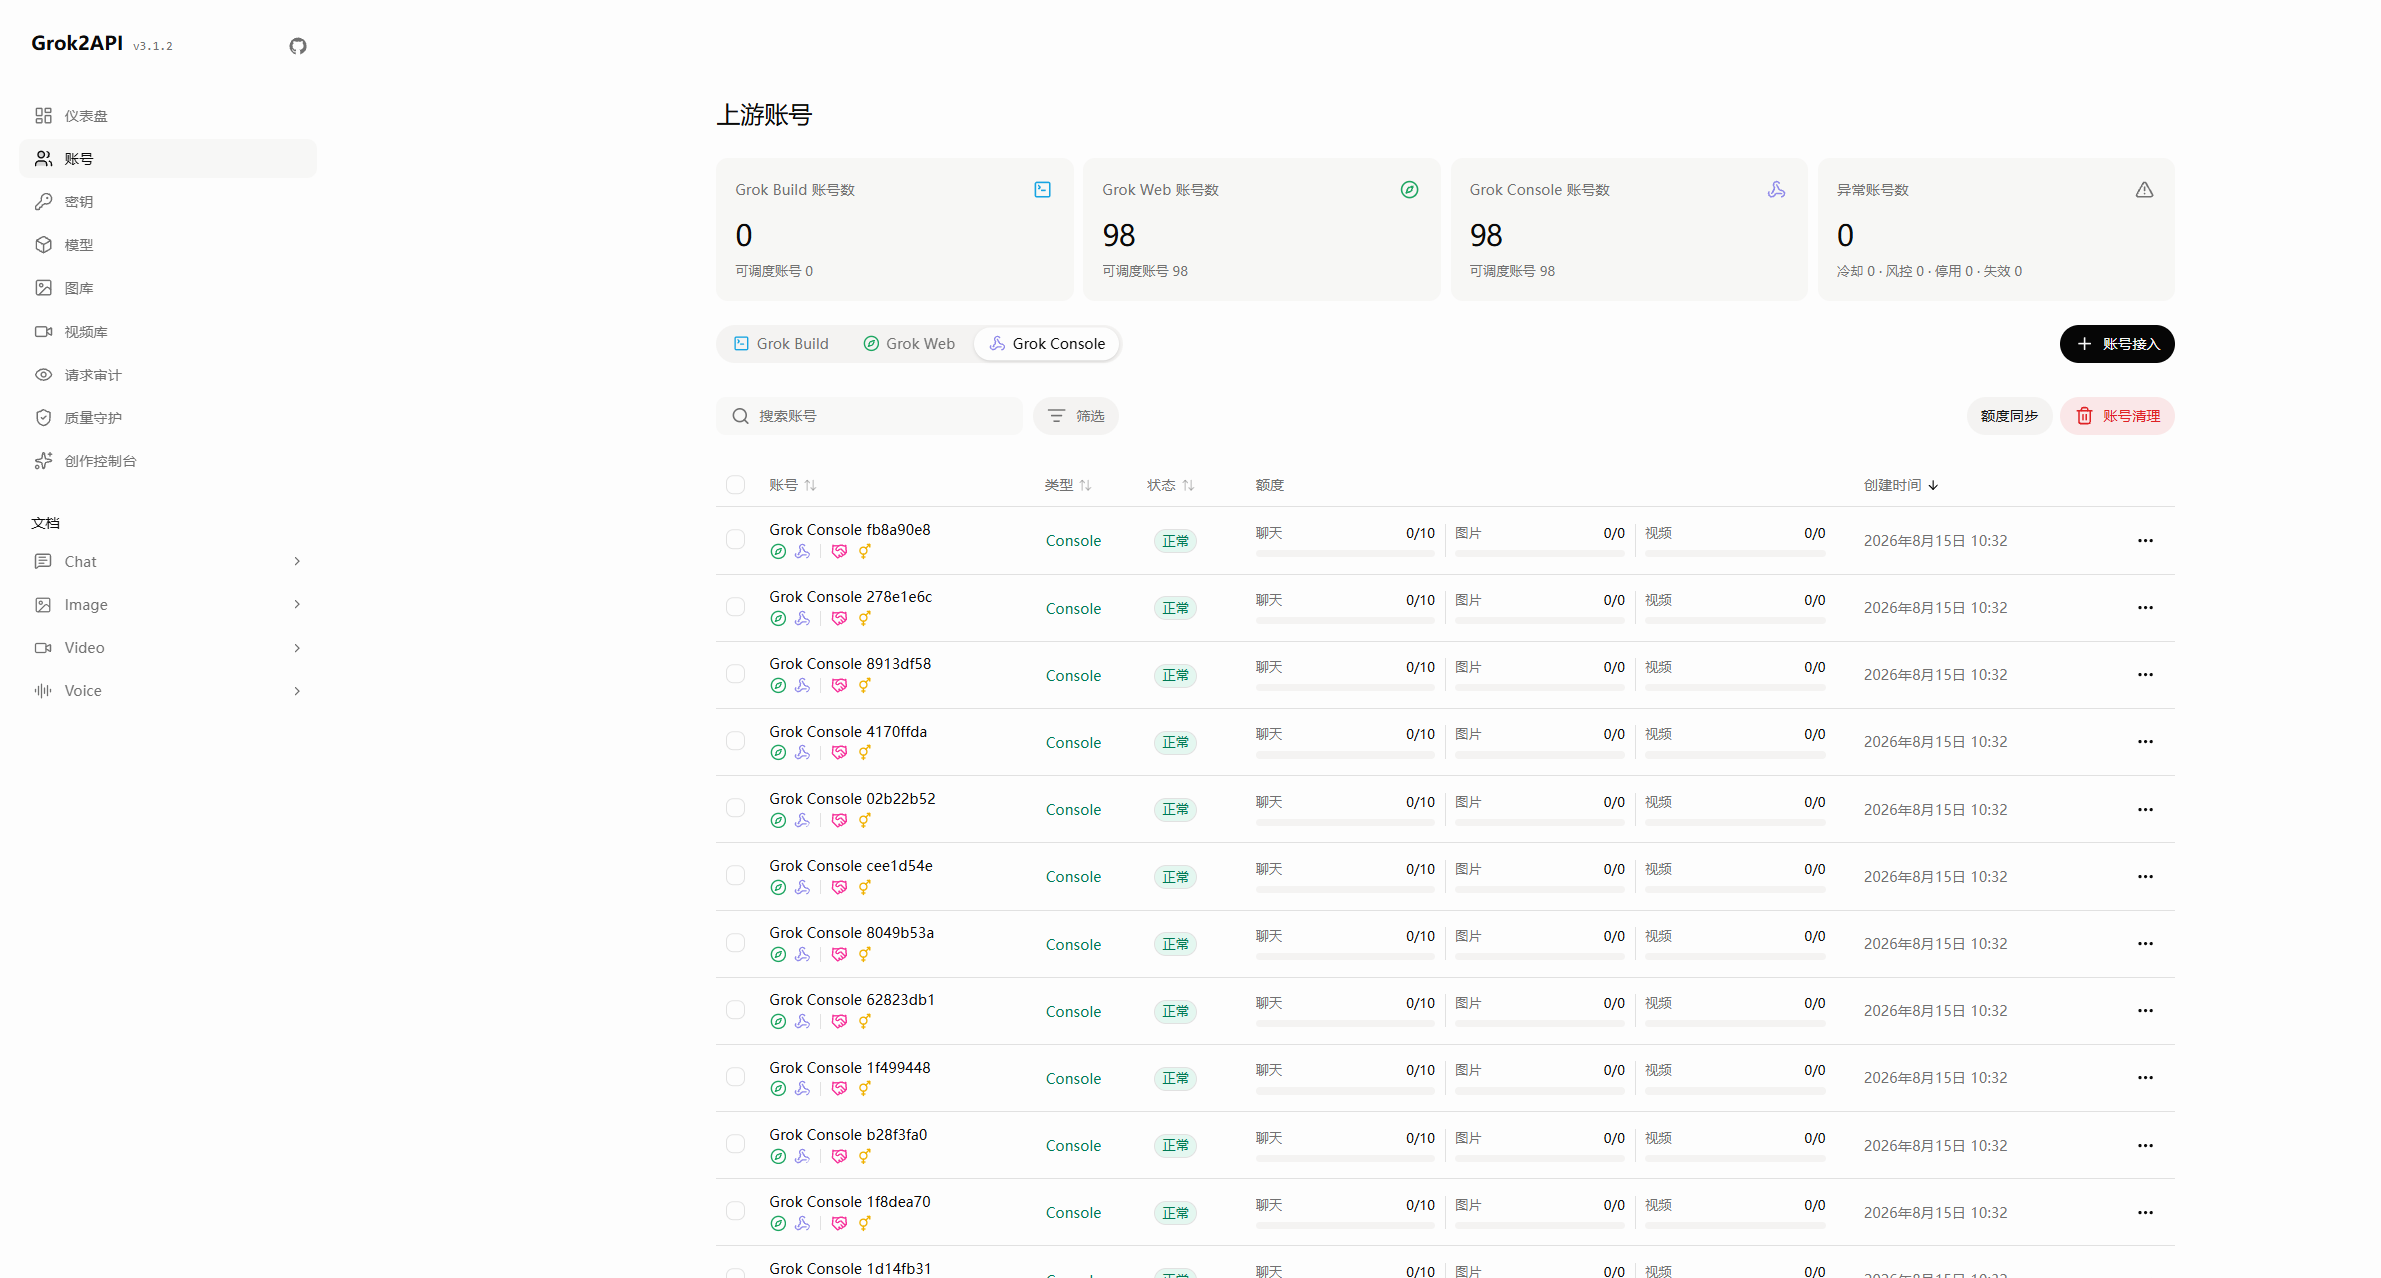Open the 视频库 video library page
Image resolution: width=2381 pixels, height=1278 pixels.
click(168, 332)
